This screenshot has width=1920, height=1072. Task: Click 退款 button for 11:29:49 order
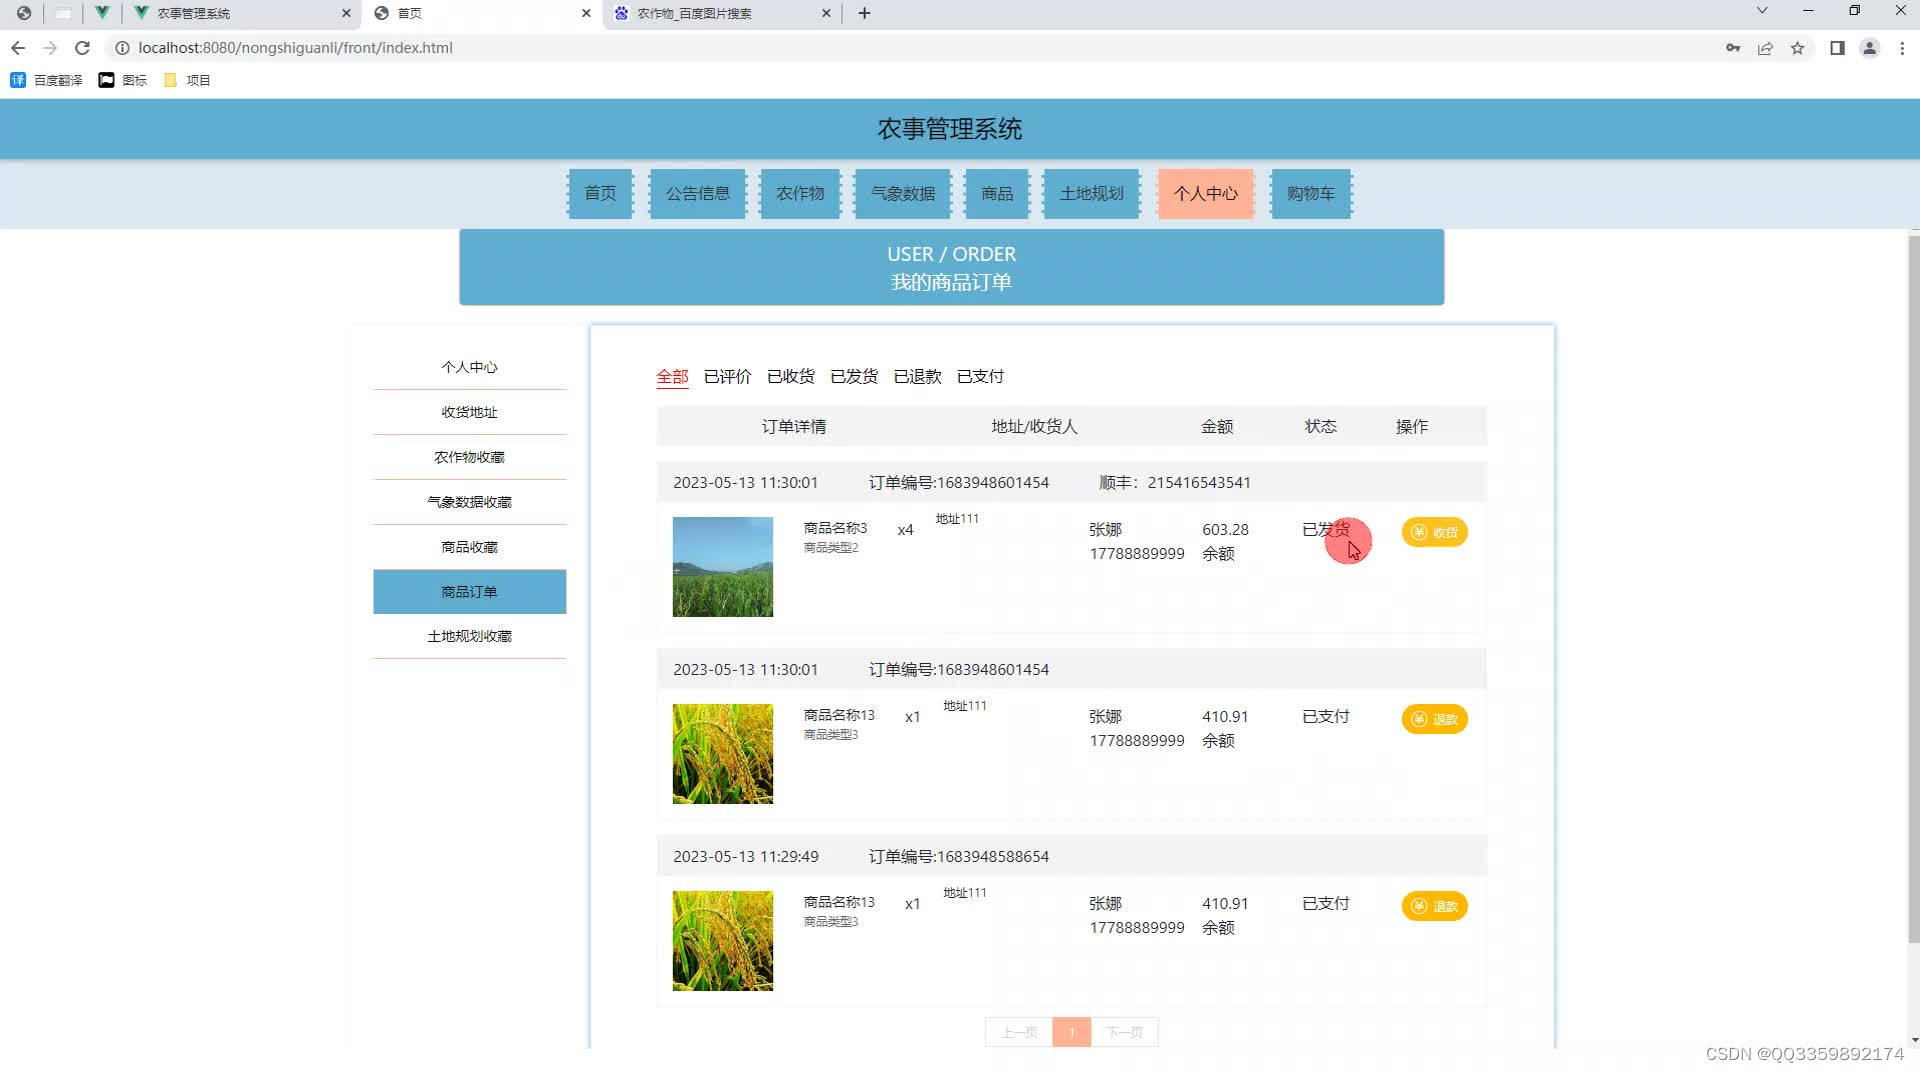coord(1434,906)
